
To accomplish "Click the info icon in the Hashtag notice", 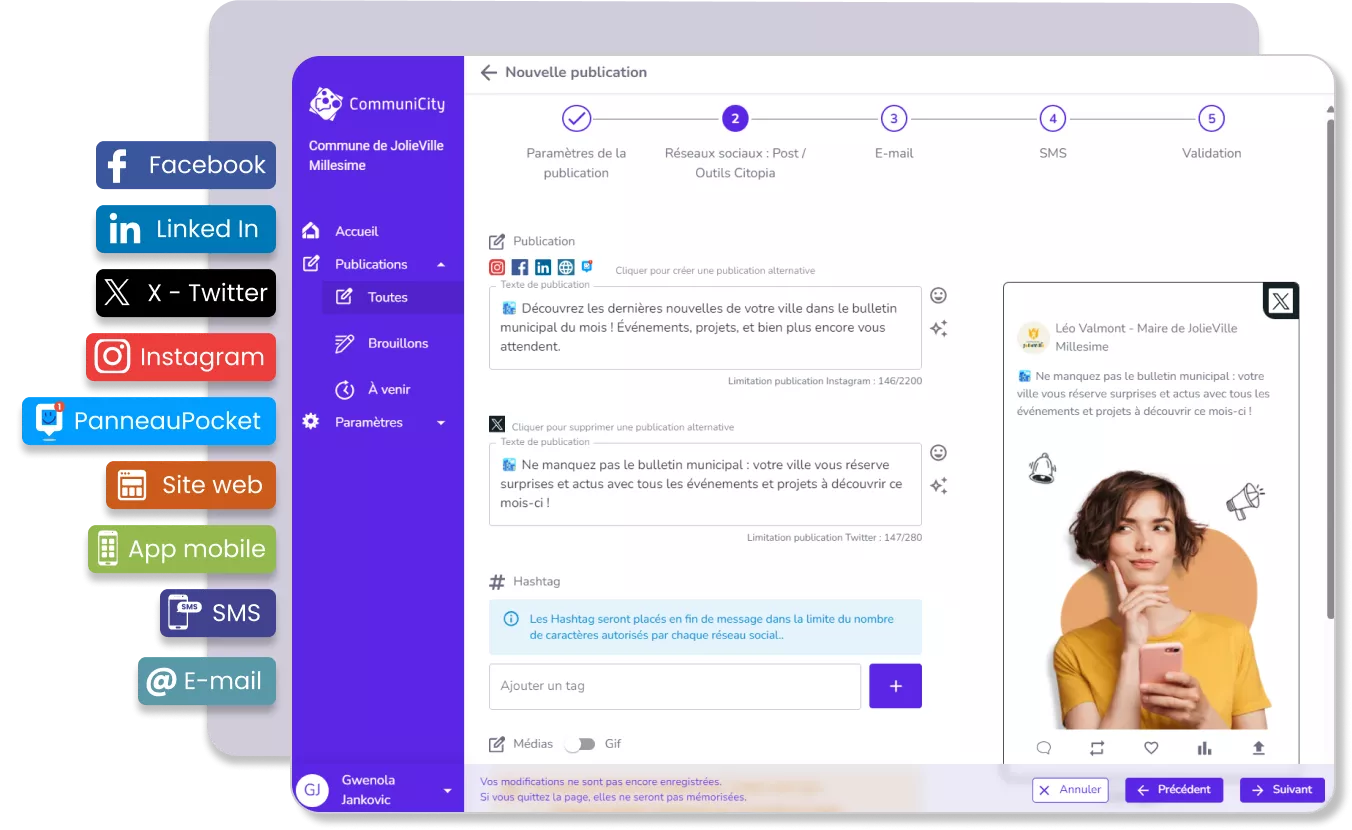I will click(511, 619).
